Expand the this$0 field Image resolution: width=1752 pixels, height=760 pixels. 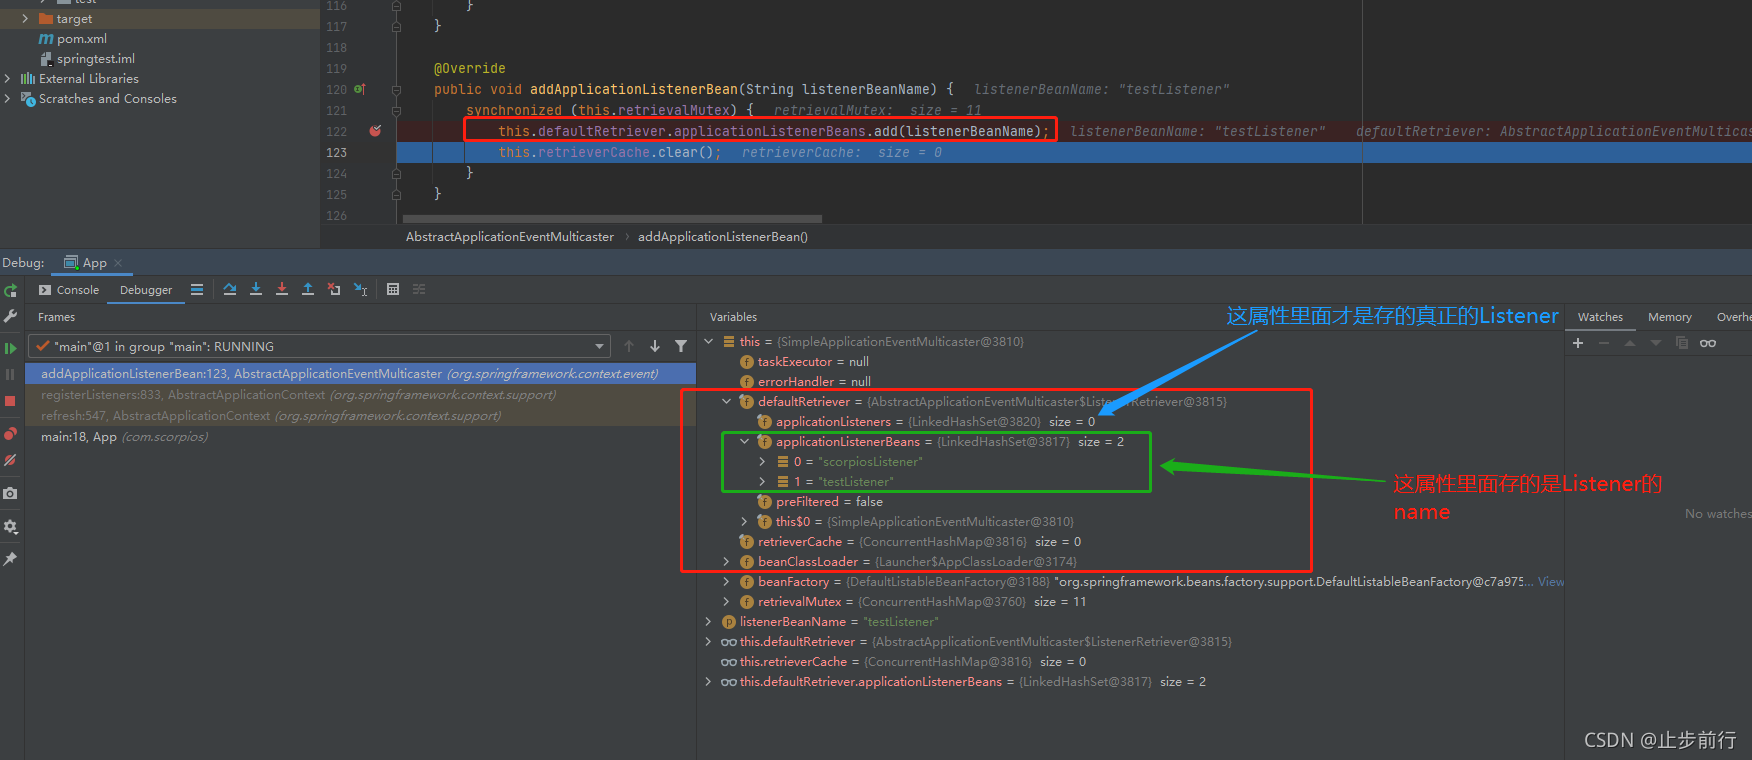pyautogui.click(x=745, y=522)
